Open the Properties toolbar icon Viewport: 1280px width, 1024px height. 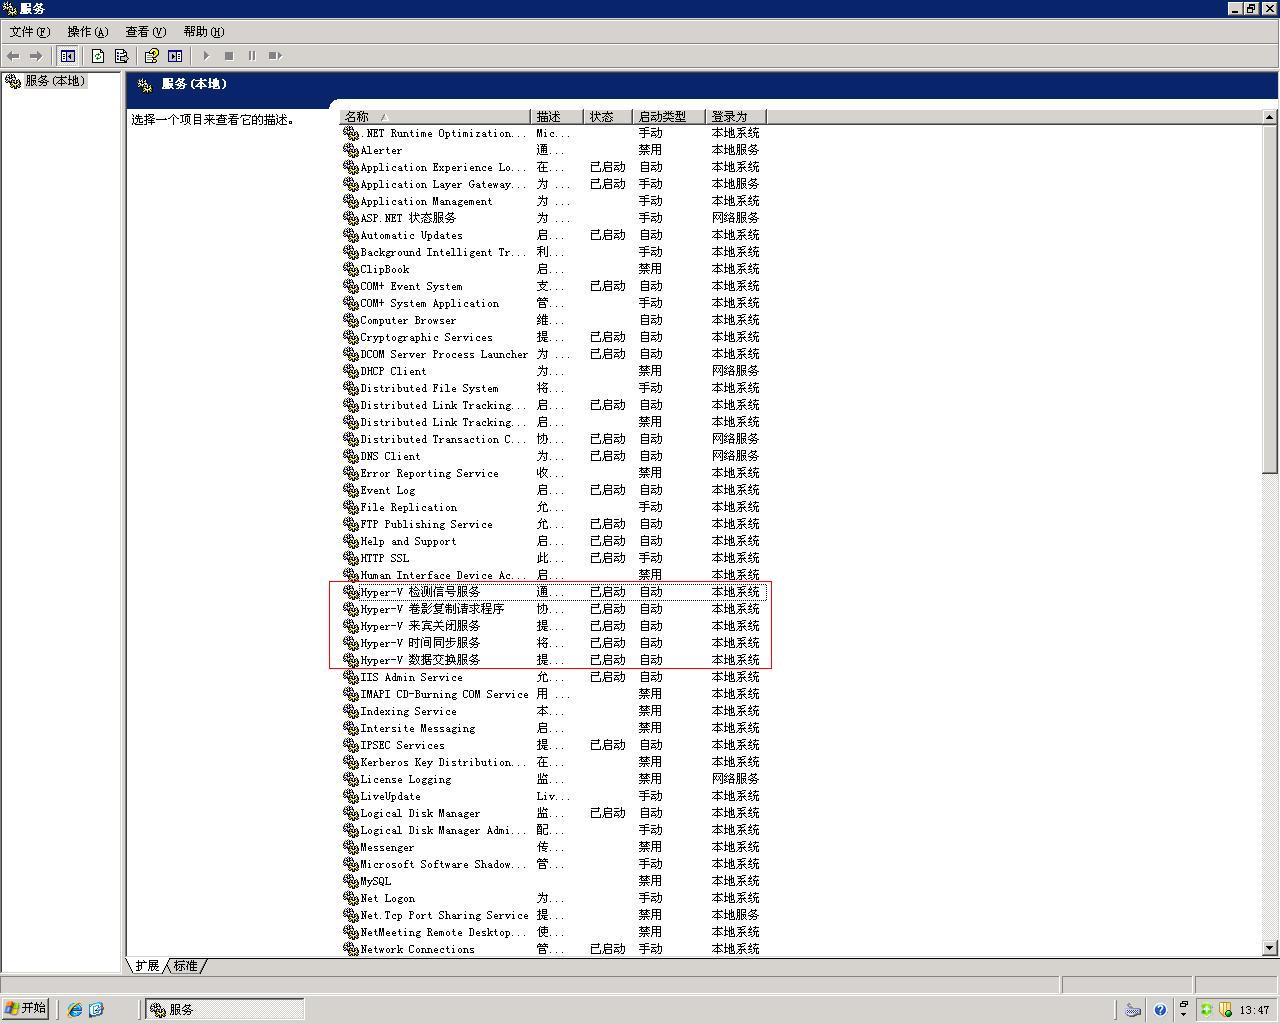[152, 56]
